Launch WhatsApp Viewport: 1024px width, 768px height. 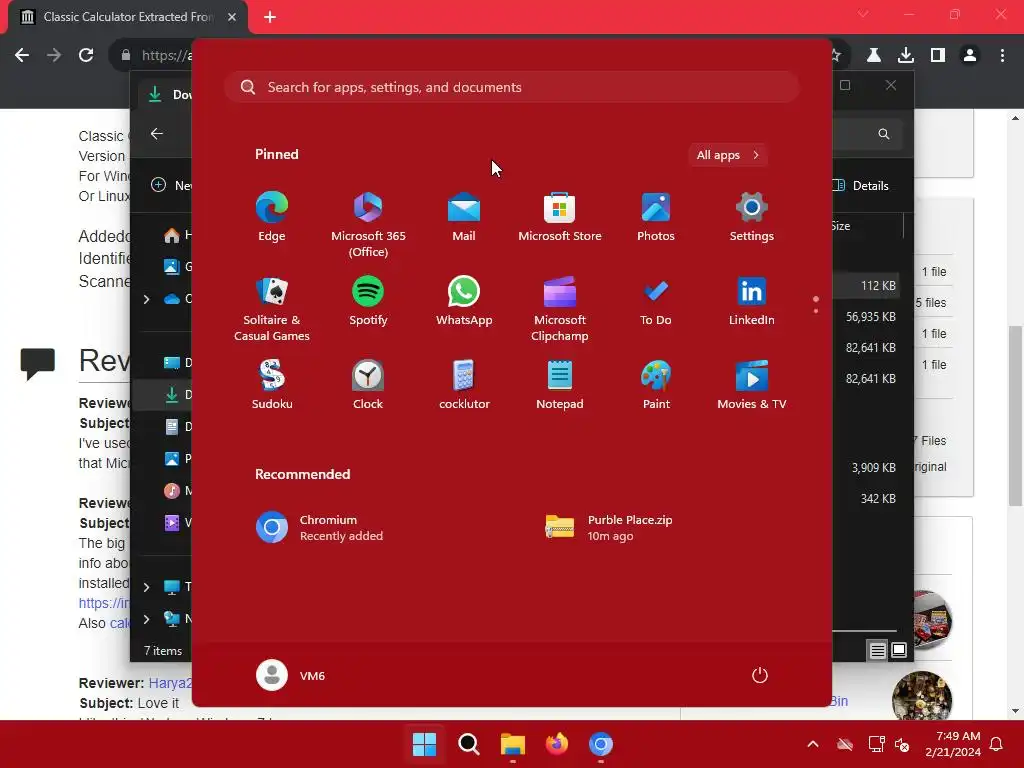(464, 301)
